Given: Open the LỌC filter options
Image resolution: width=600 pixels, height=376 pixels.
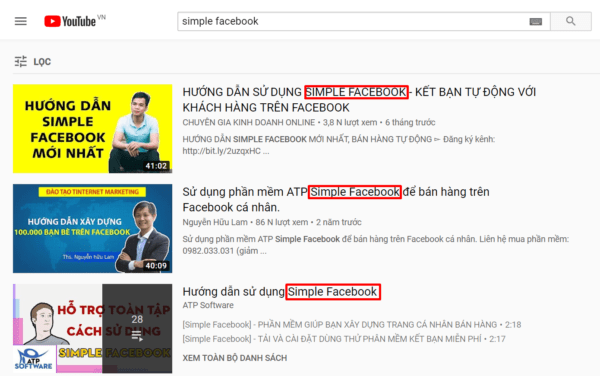Looking at the screenshot, I should [x=42, y=62].
